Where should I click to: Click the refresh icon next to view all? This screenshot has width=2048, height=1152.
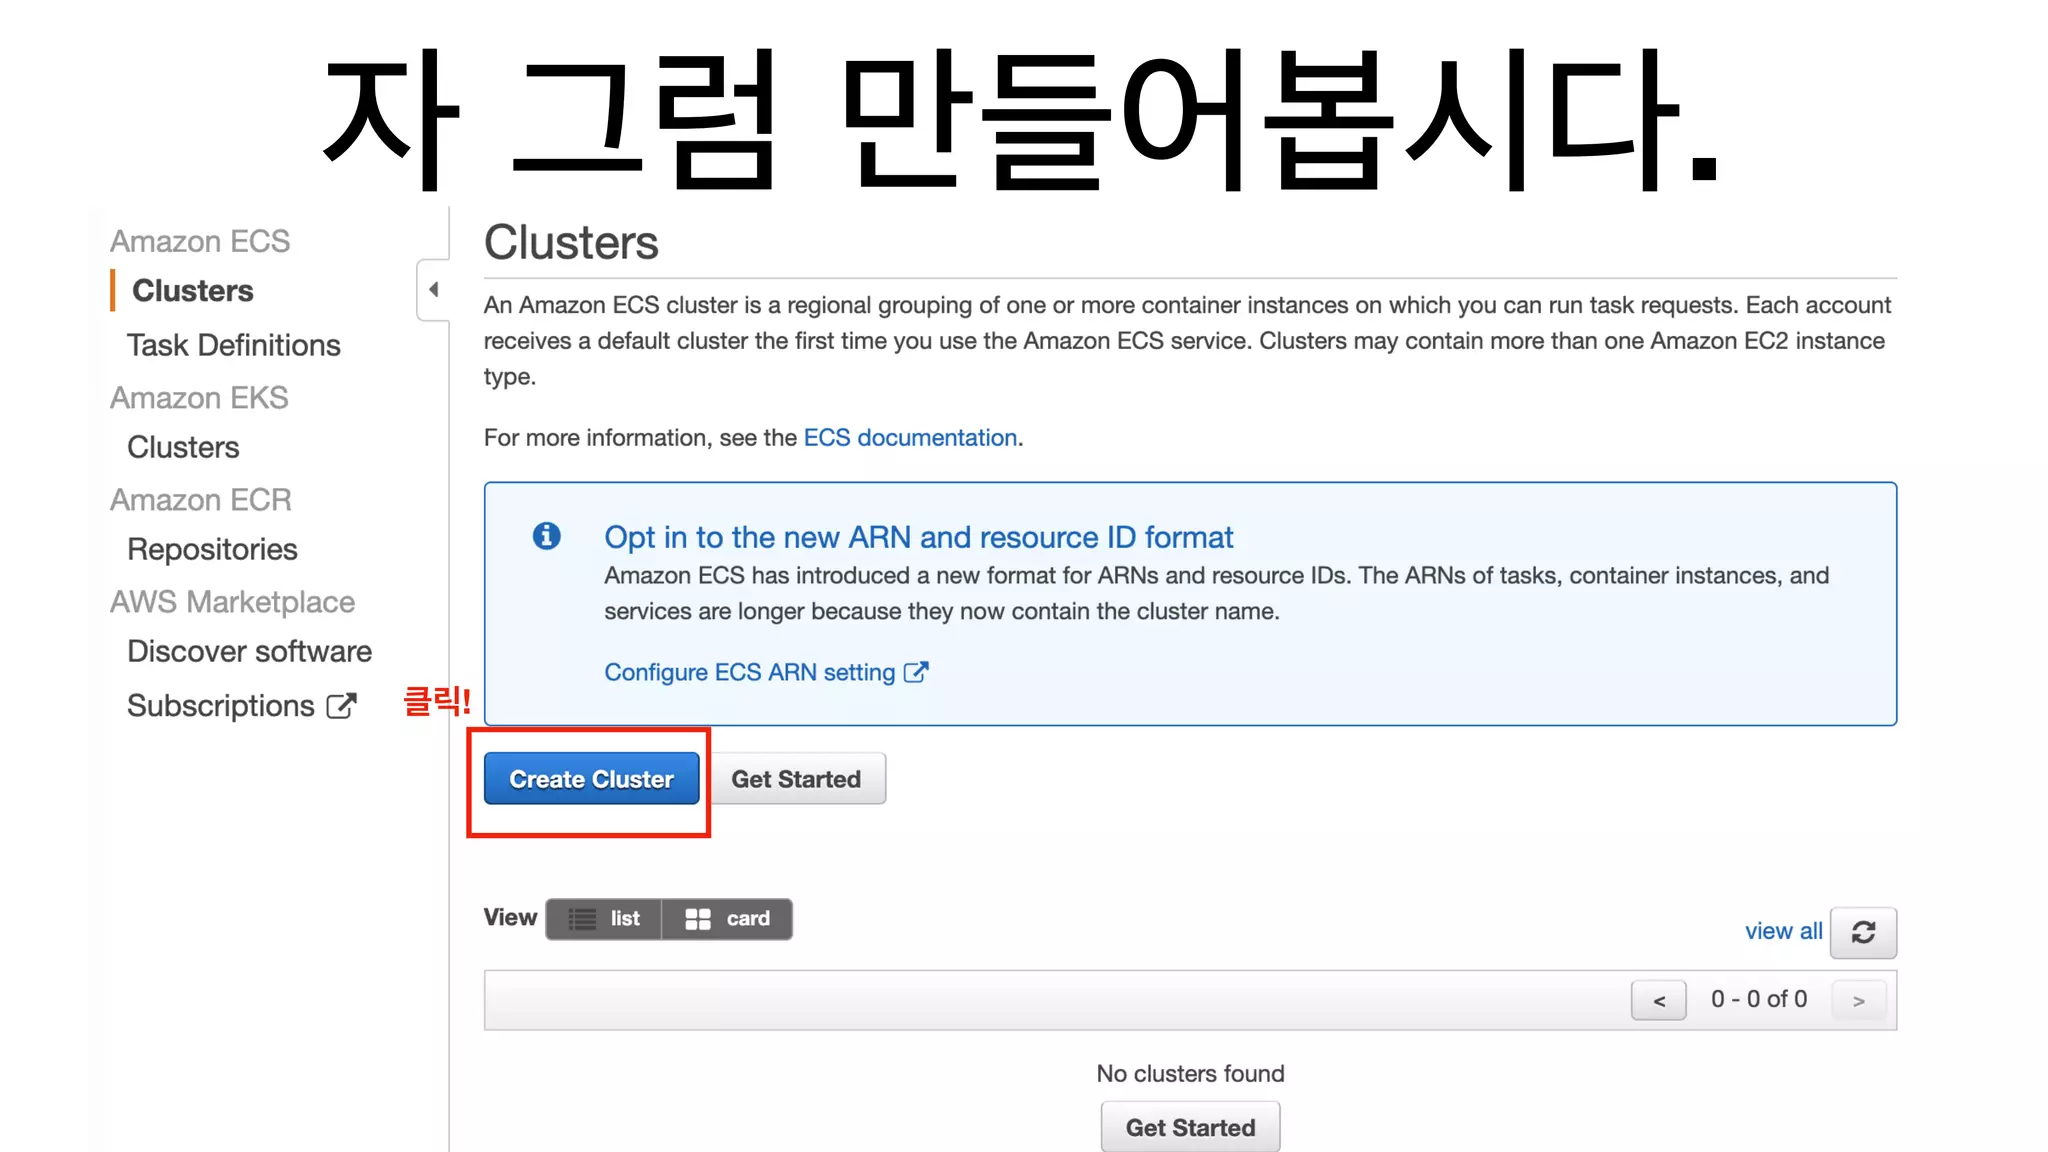(x=1863, y=932)
